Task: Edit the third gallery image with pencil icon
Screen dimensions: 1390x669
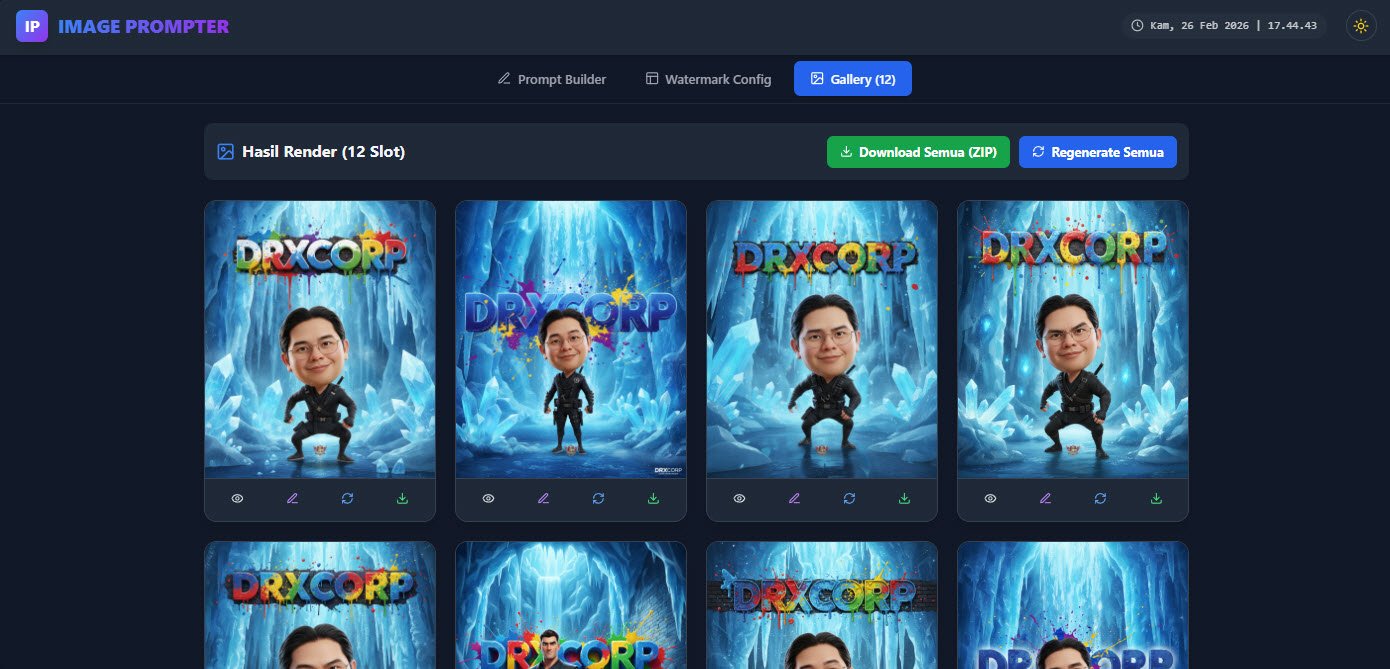Action: pos(794,498)
